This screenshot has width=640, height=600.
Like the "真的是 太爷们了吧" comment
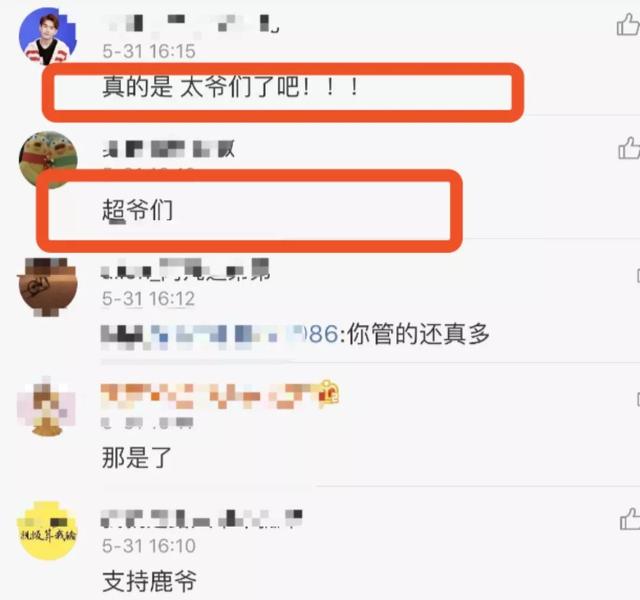click(628, 24)
